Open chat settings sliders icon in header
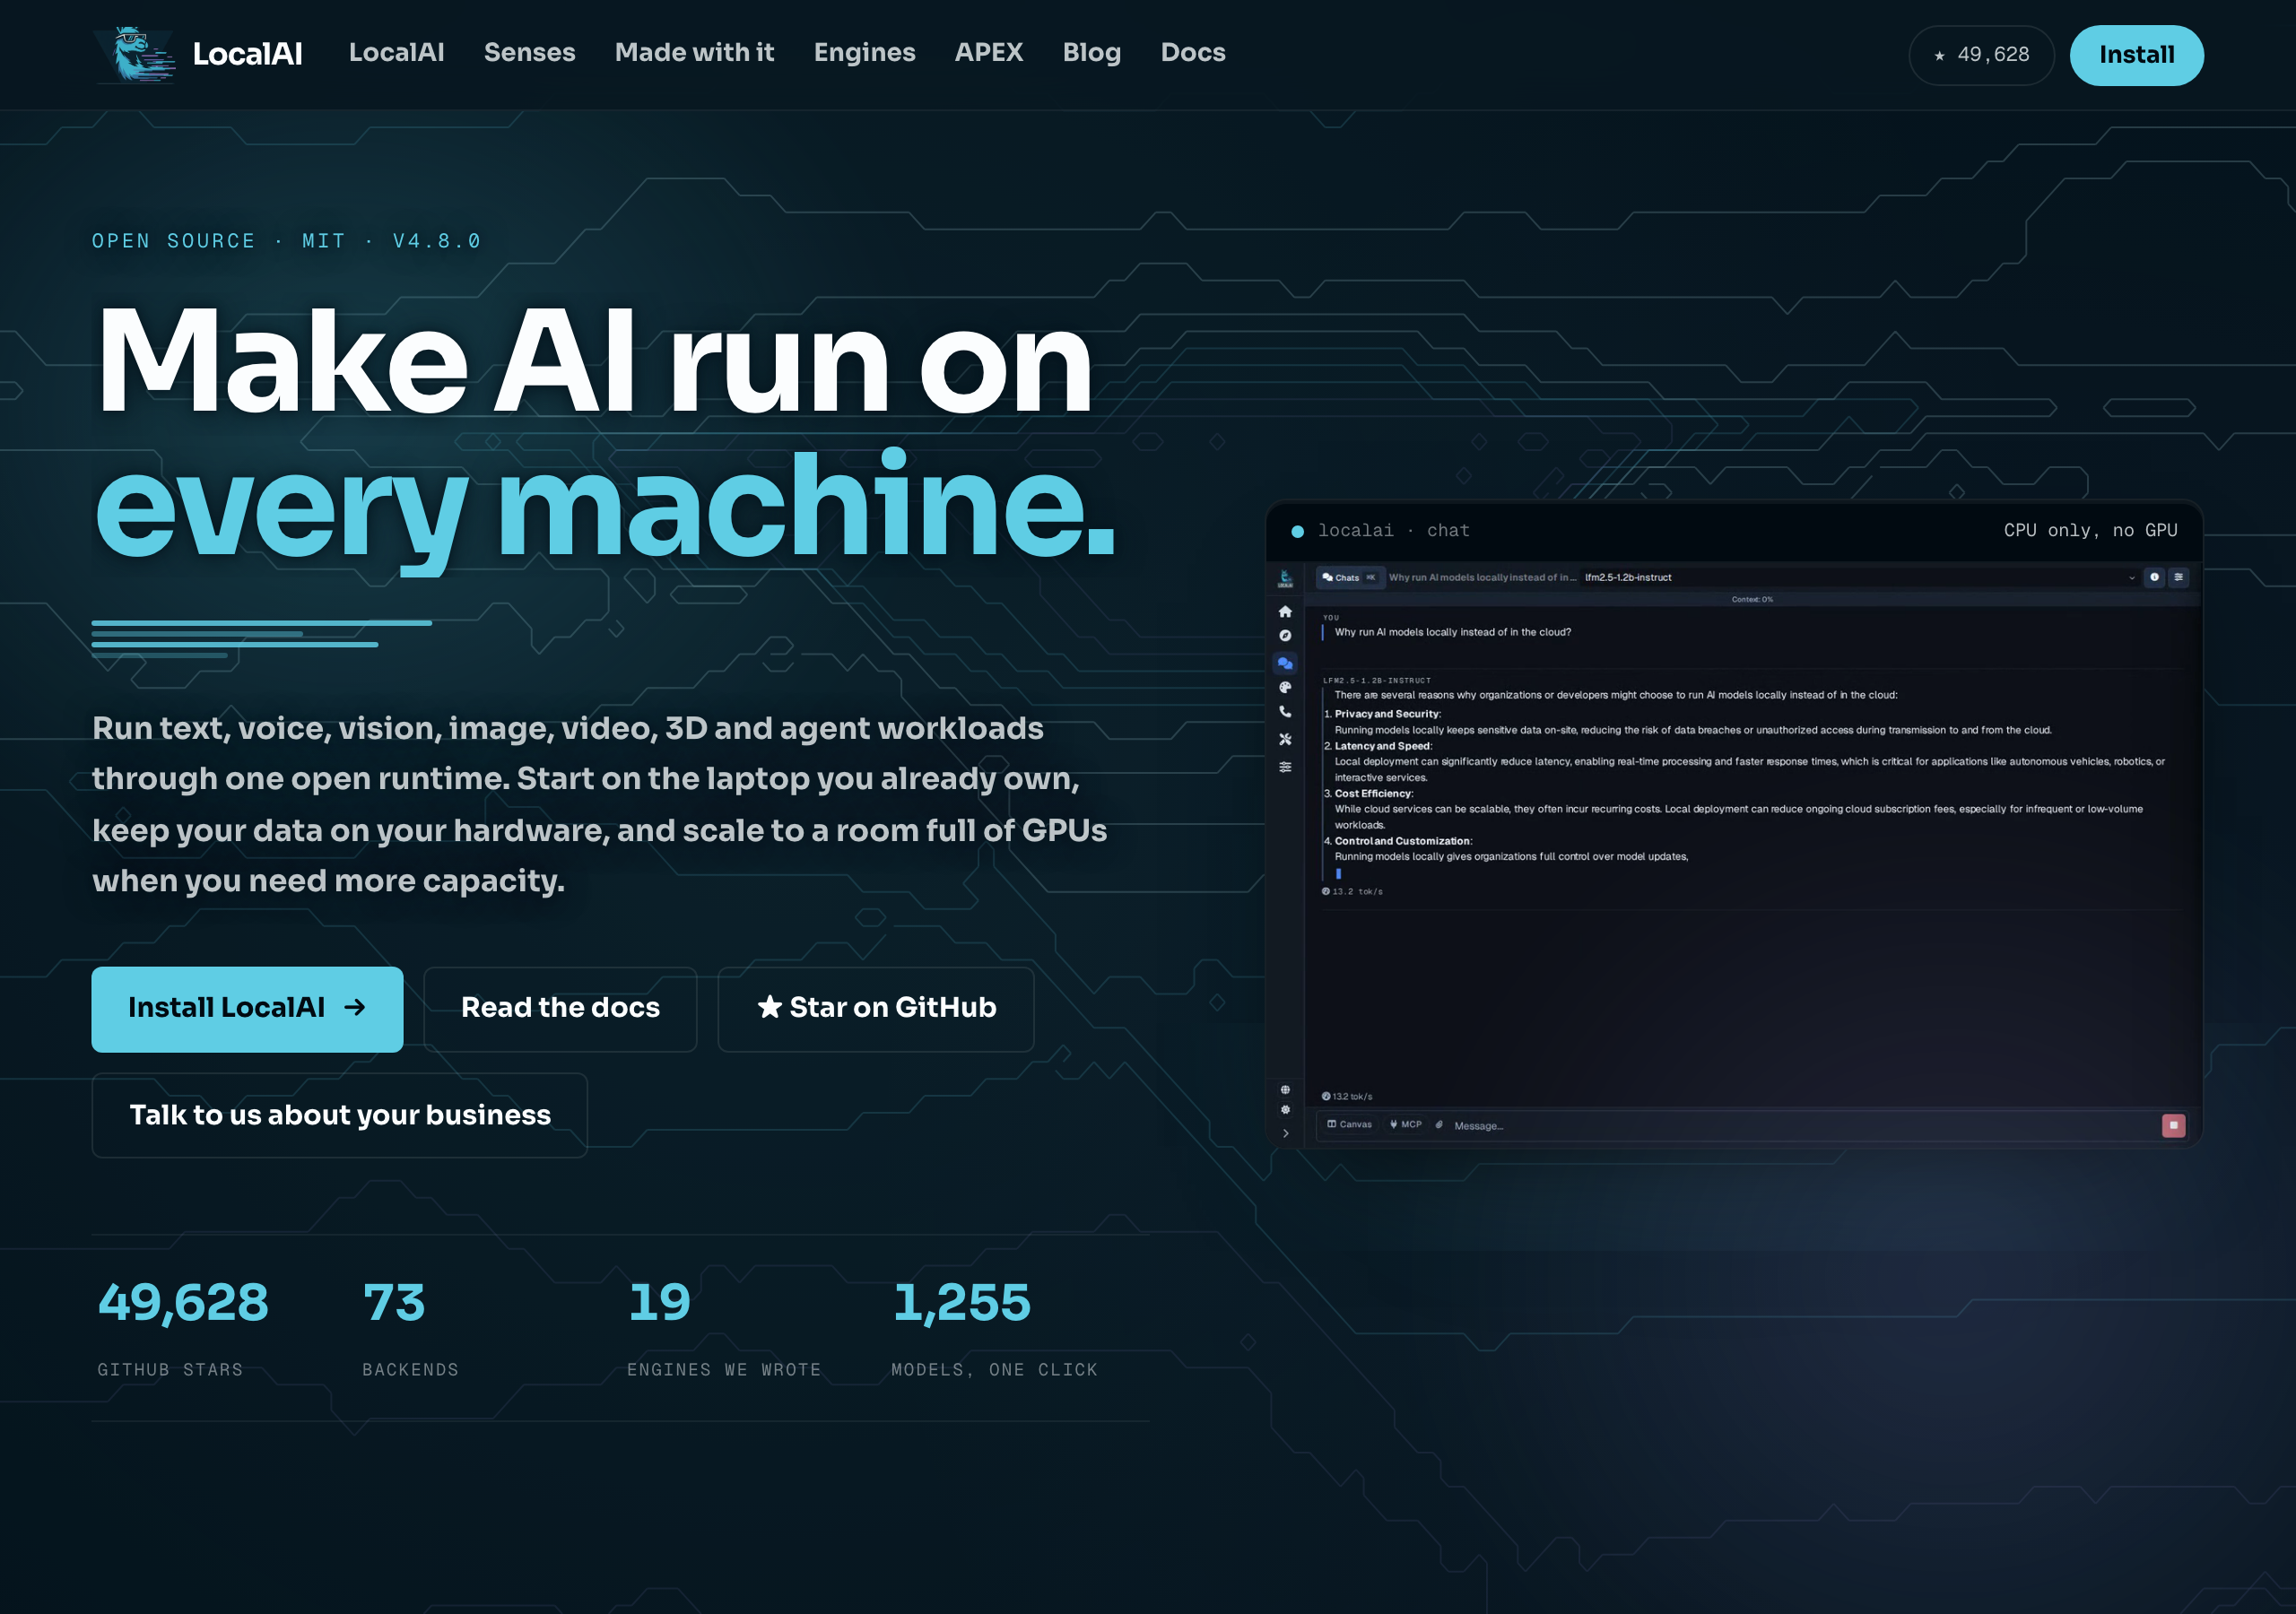The image size is (2296, 1614). coord(2178,577)
